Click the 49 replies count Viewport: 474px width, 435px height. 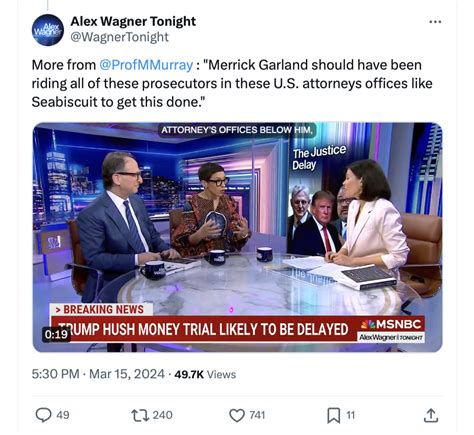point(63,415)
